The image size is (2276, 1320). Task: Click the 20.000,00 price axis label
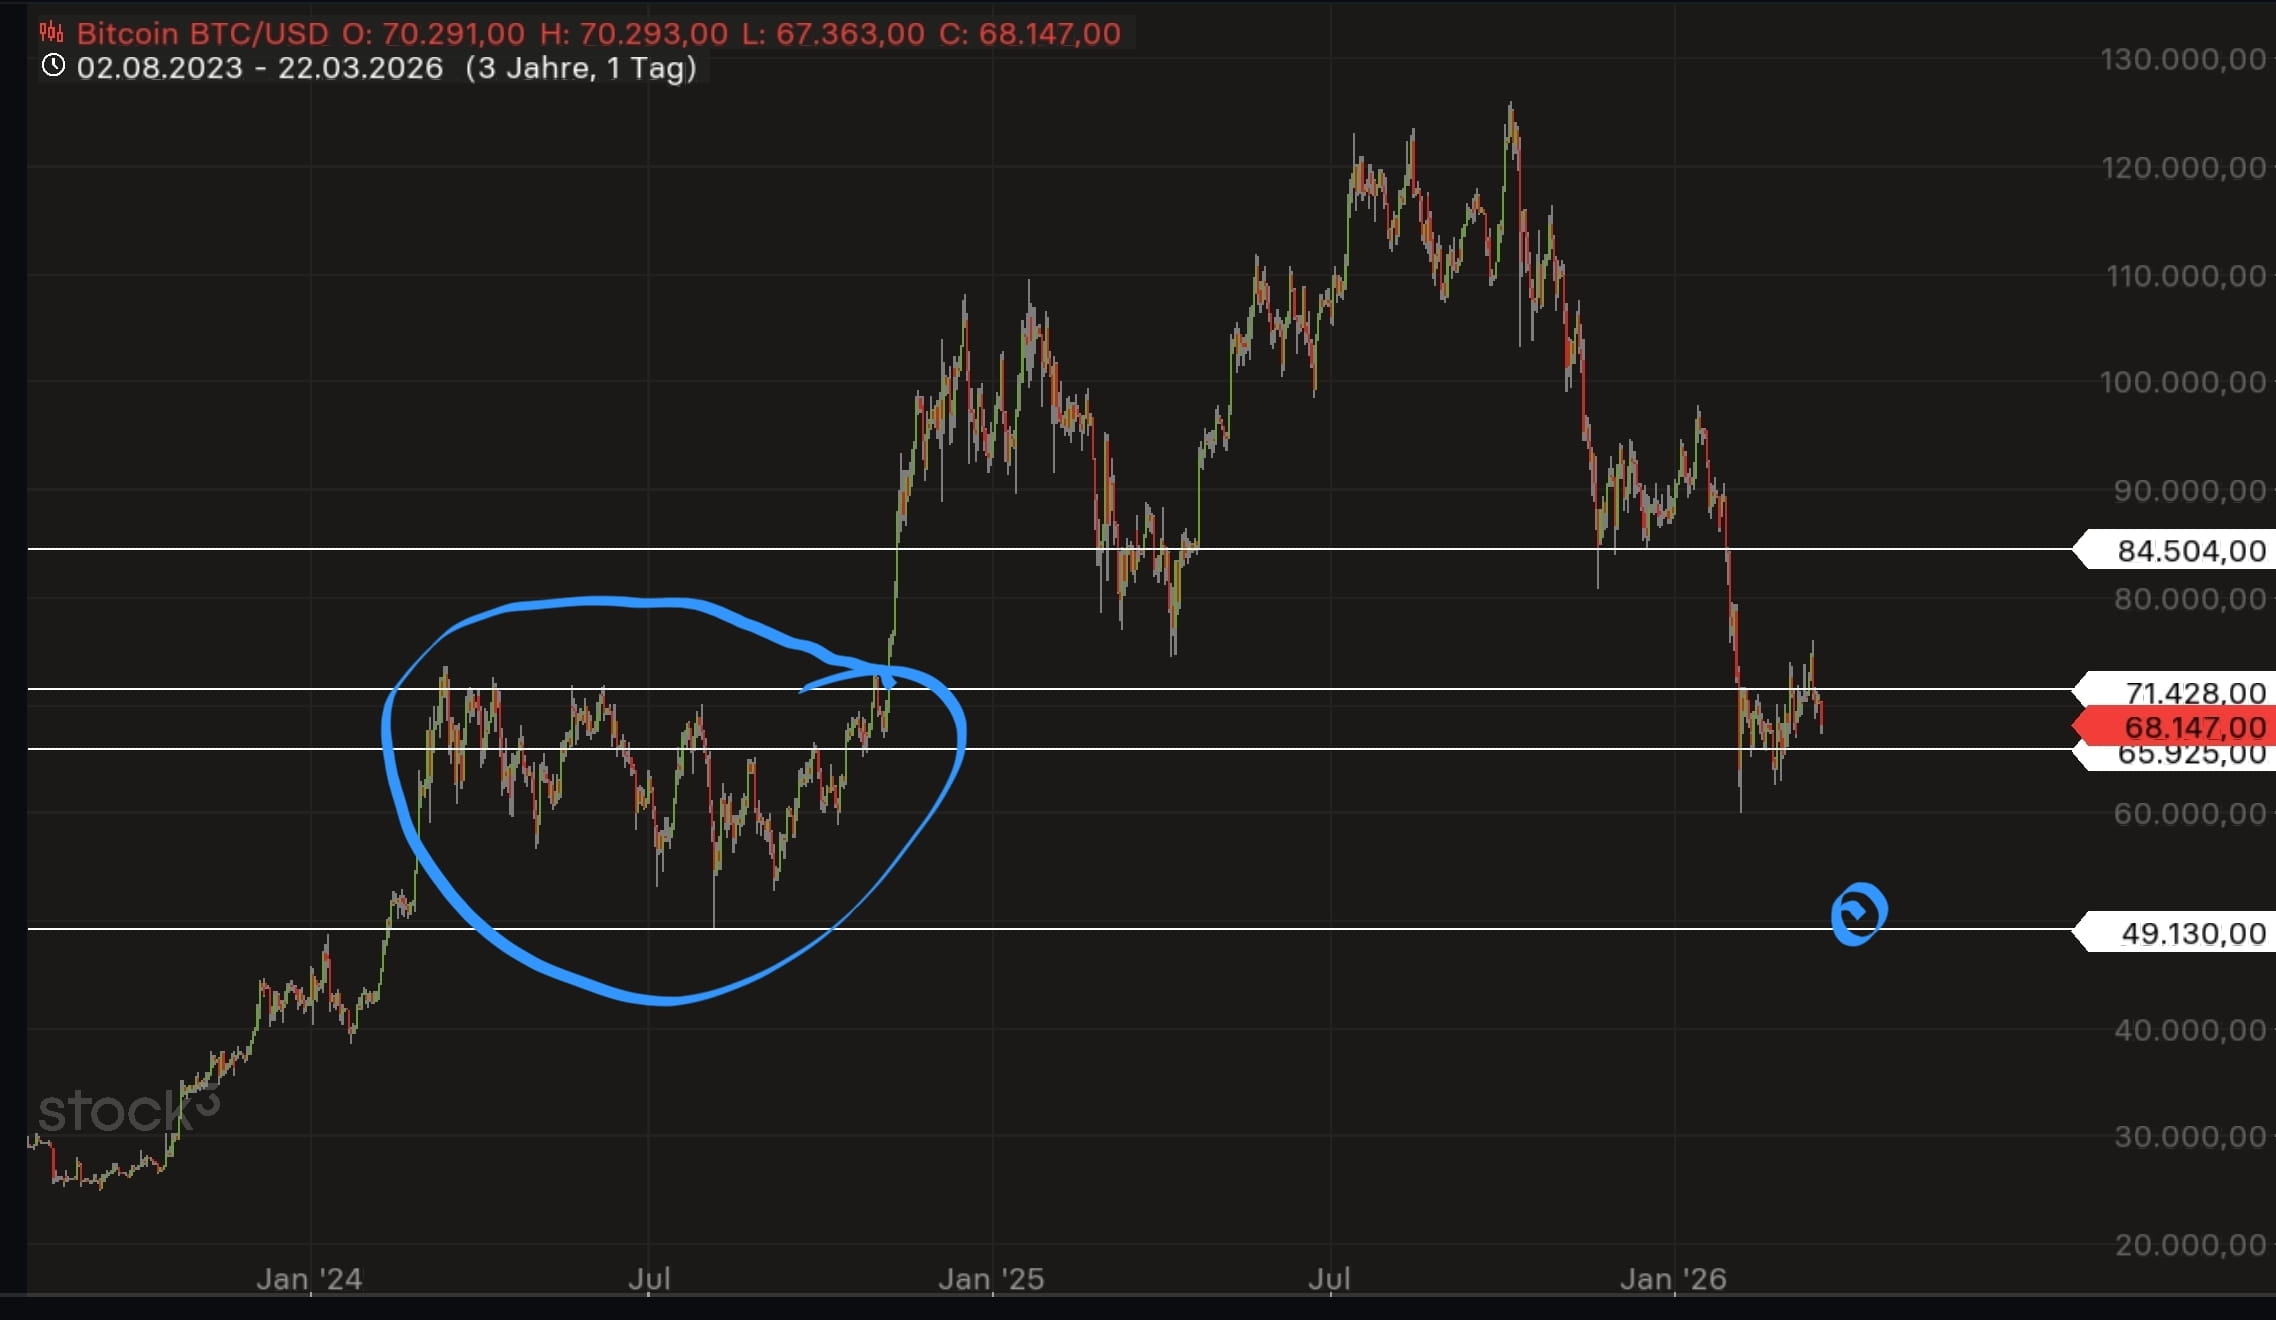click(2188, 1244)
